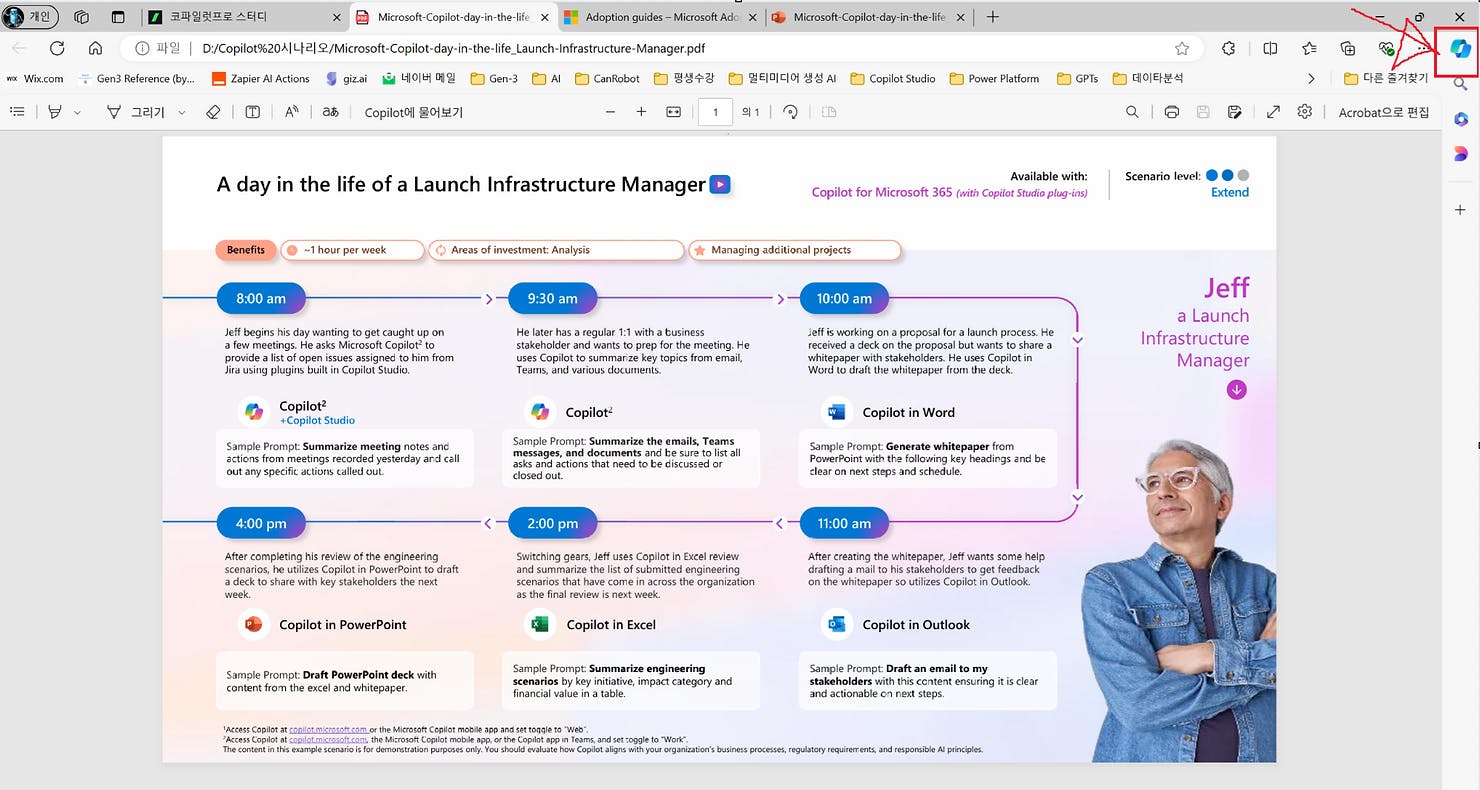
Task: Expand highlighter color options dropdown
Action: point(77,113)
